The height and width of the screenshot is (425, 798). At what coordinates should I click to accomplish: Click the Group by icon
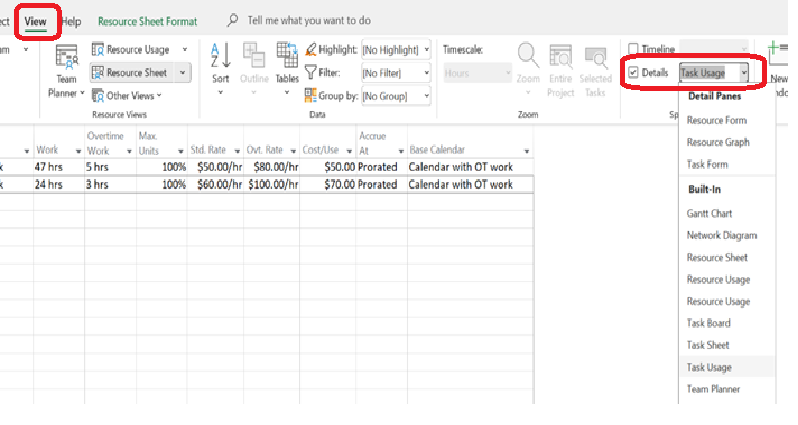click(310, 95)
